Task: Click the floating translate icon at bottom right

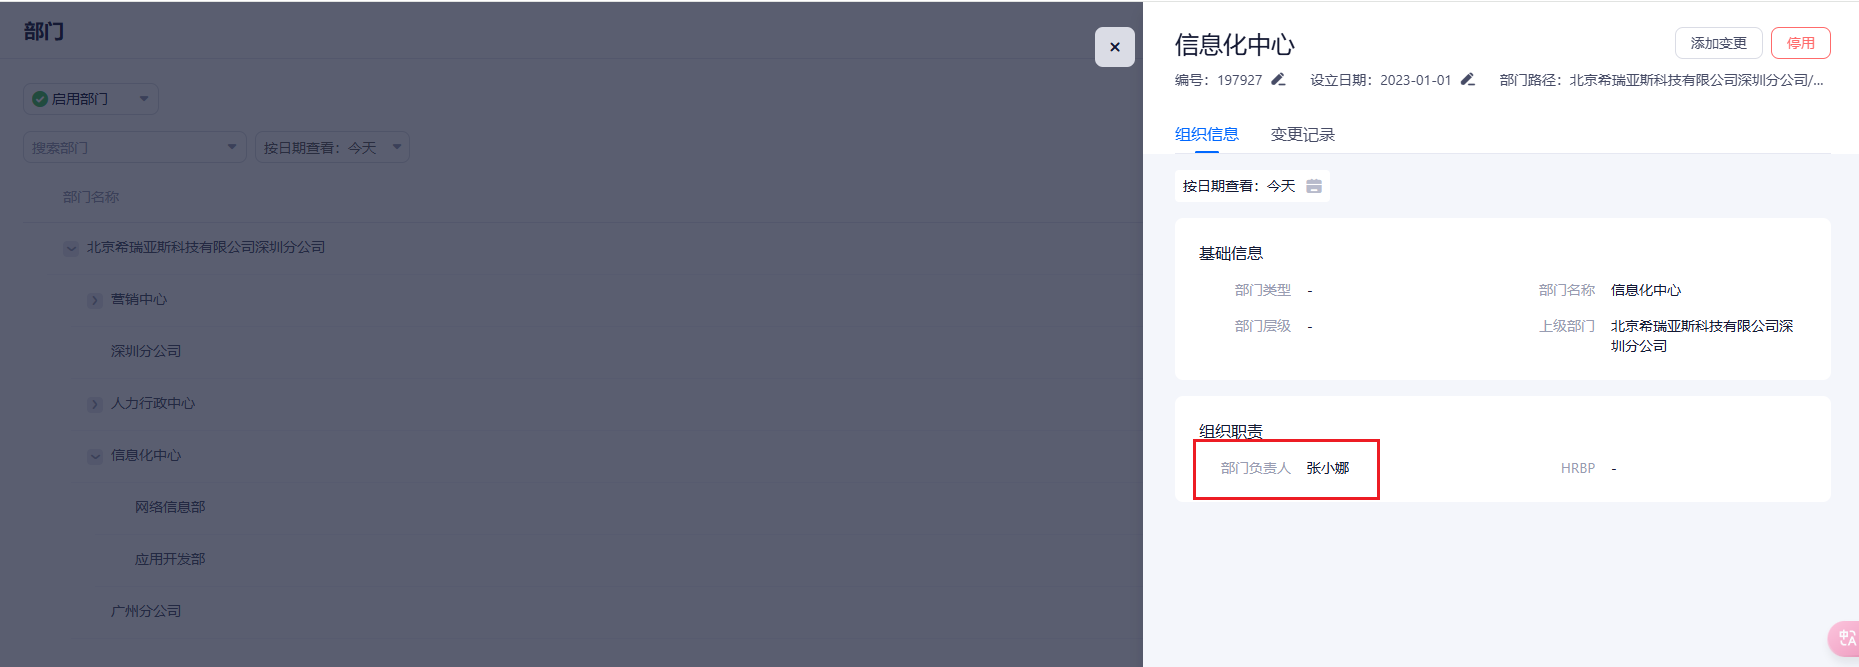Action: coord(1845,638)
